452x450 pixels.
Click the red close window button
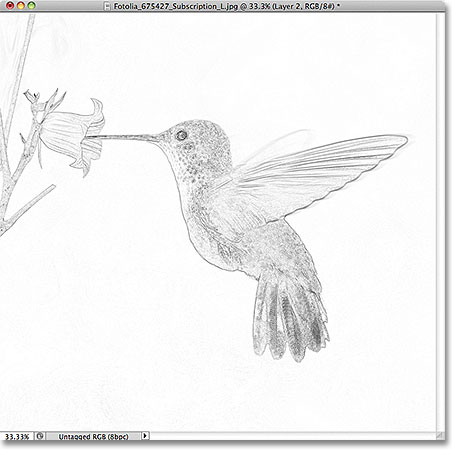point(10,5)
